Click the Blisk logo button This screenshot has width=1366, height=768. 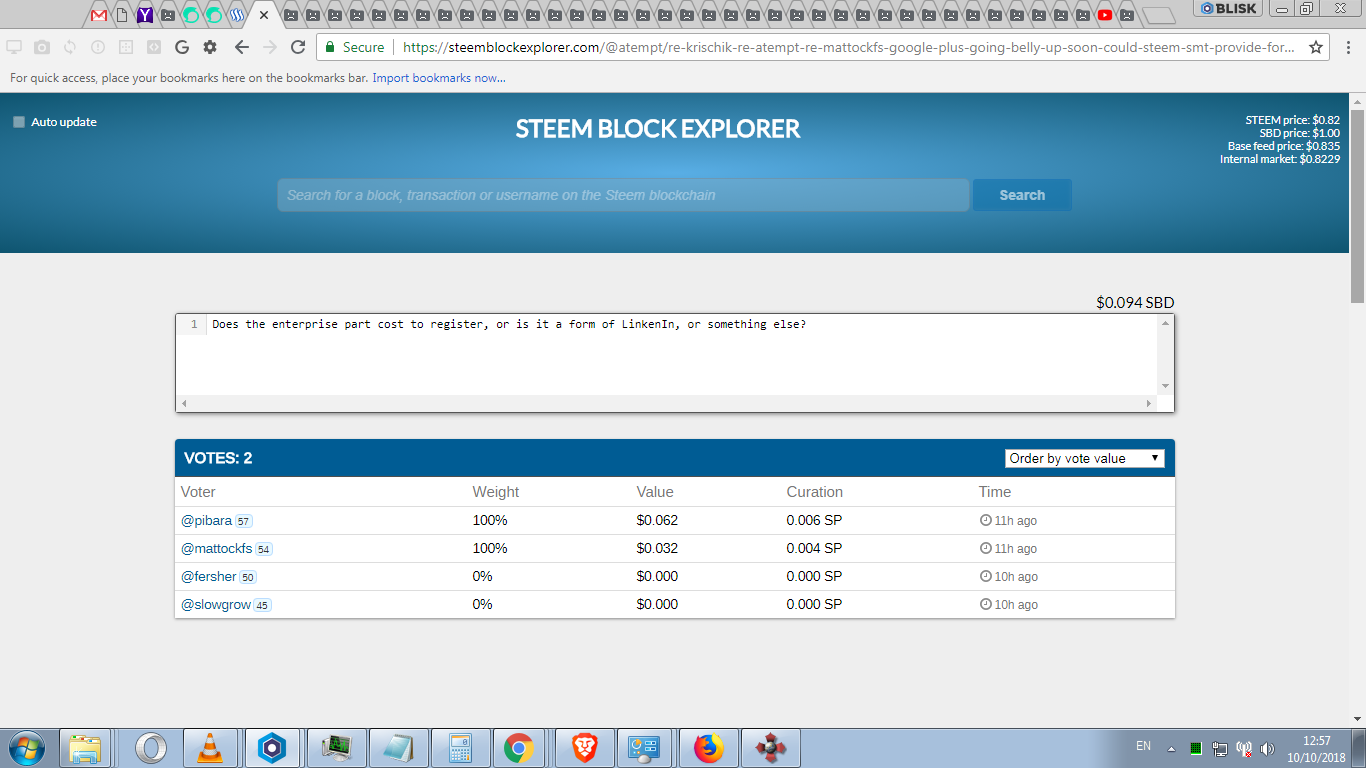pyautogui.click(x=1228, y=8)
